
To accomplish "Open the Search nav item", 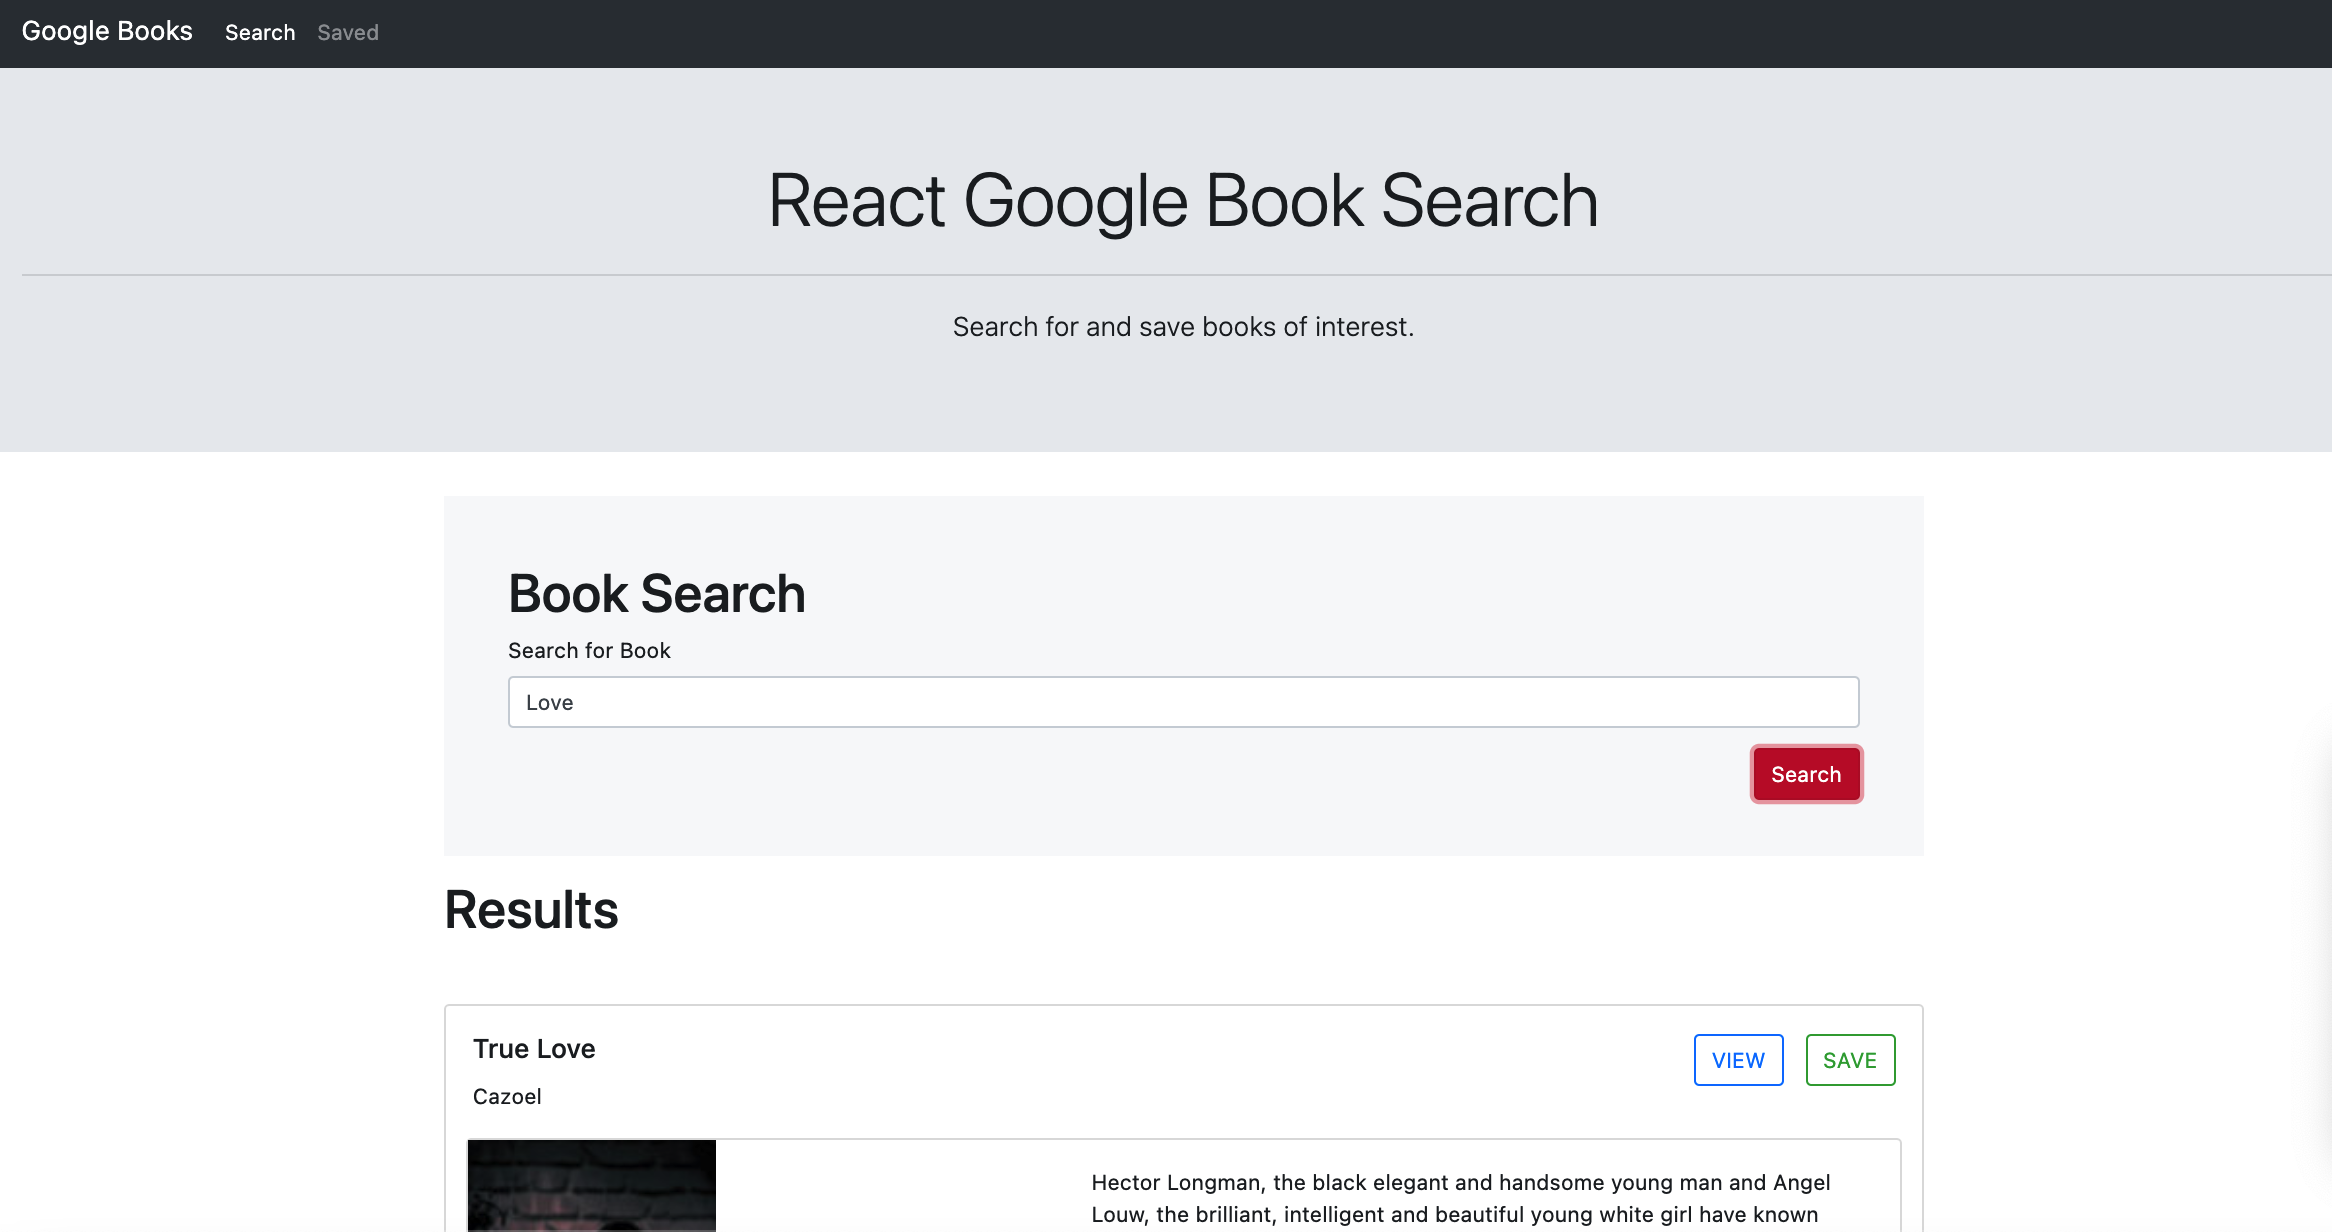I will [x=260, y=33].
